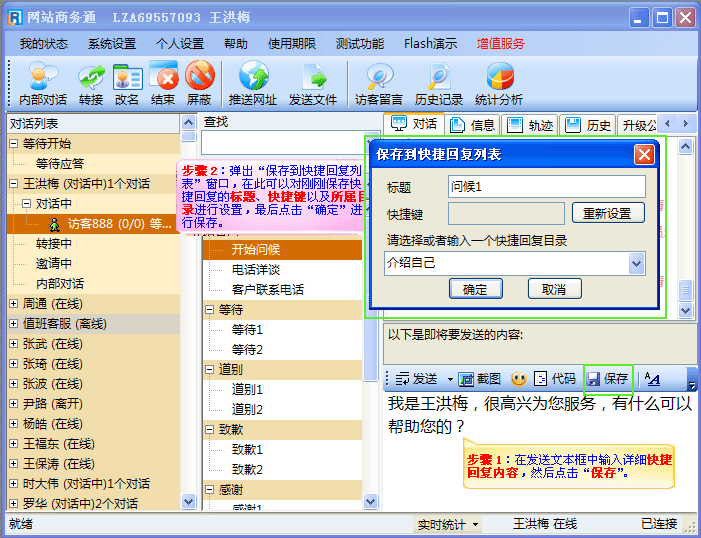Open the 实时统计 dropdown in status bar

(447, 524)
